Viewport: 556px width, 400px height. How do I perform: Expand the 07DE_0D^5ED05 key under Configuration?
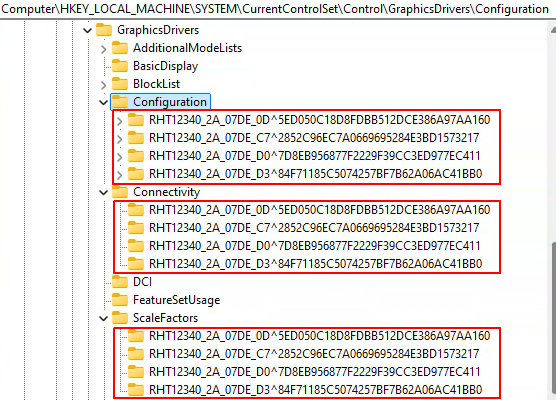point(119,121)
